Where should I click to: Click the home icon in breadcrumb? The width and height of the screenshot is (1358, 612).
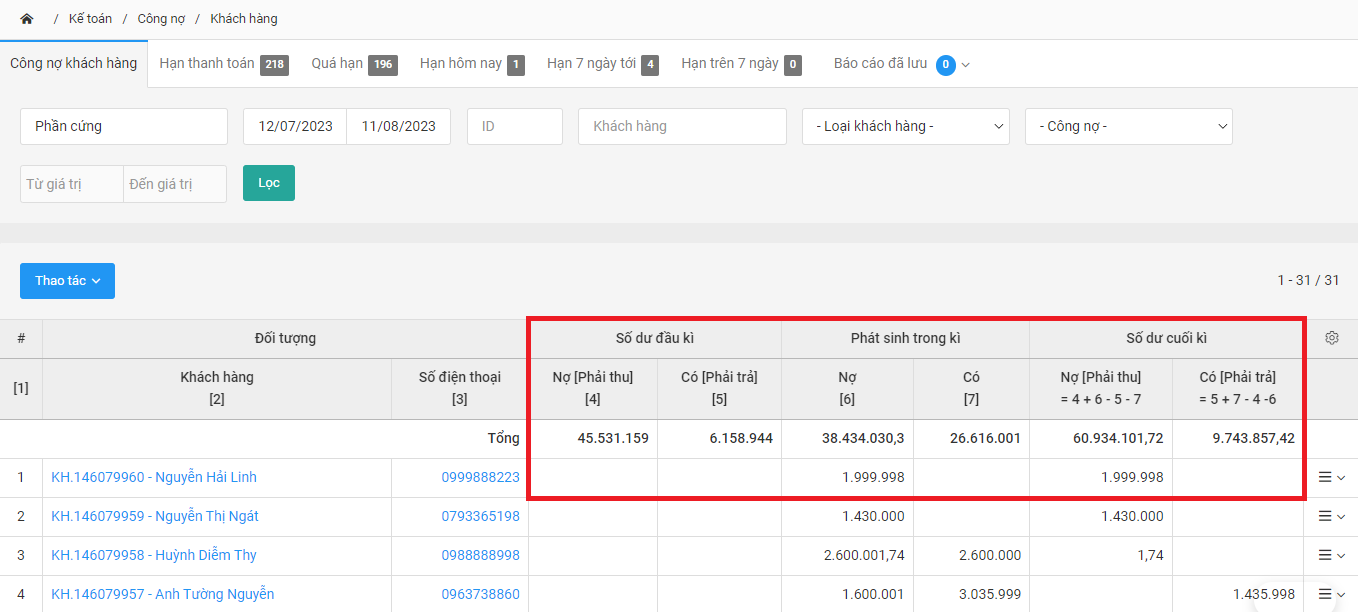click(27, 19)
